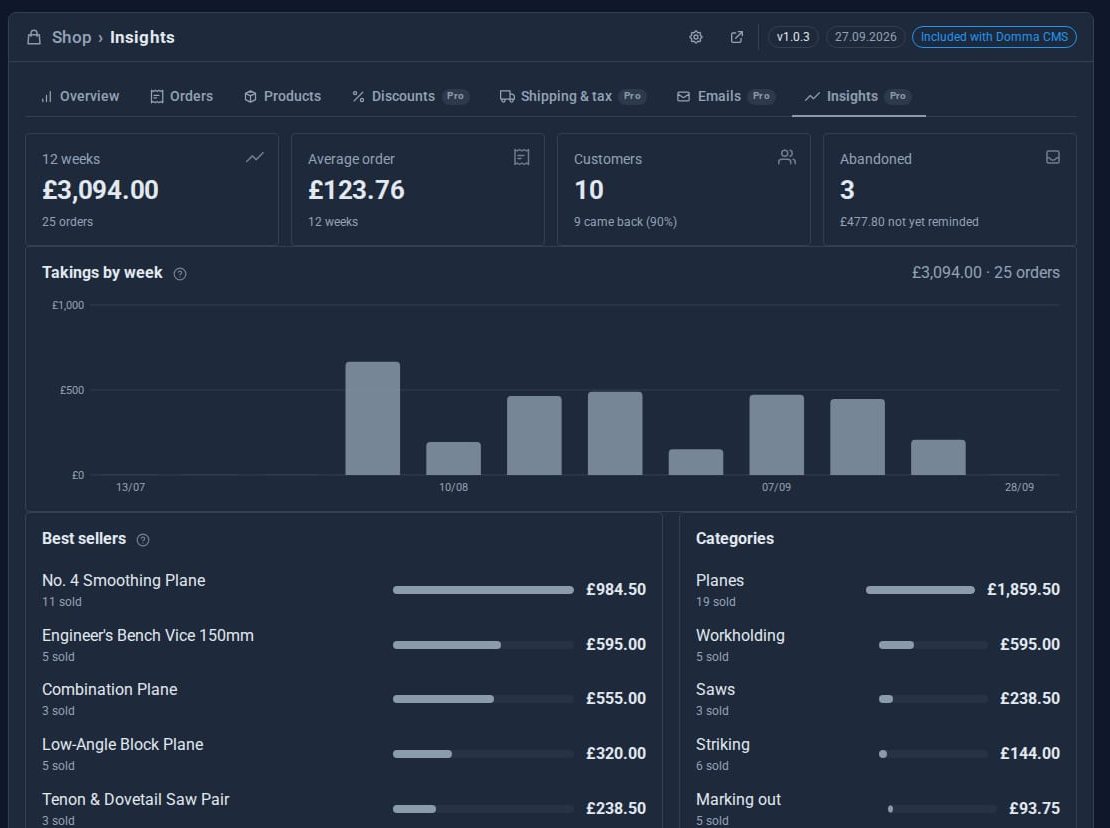
Task: Click the Engineer's Bench Vice progress bar
Action: 483,645
